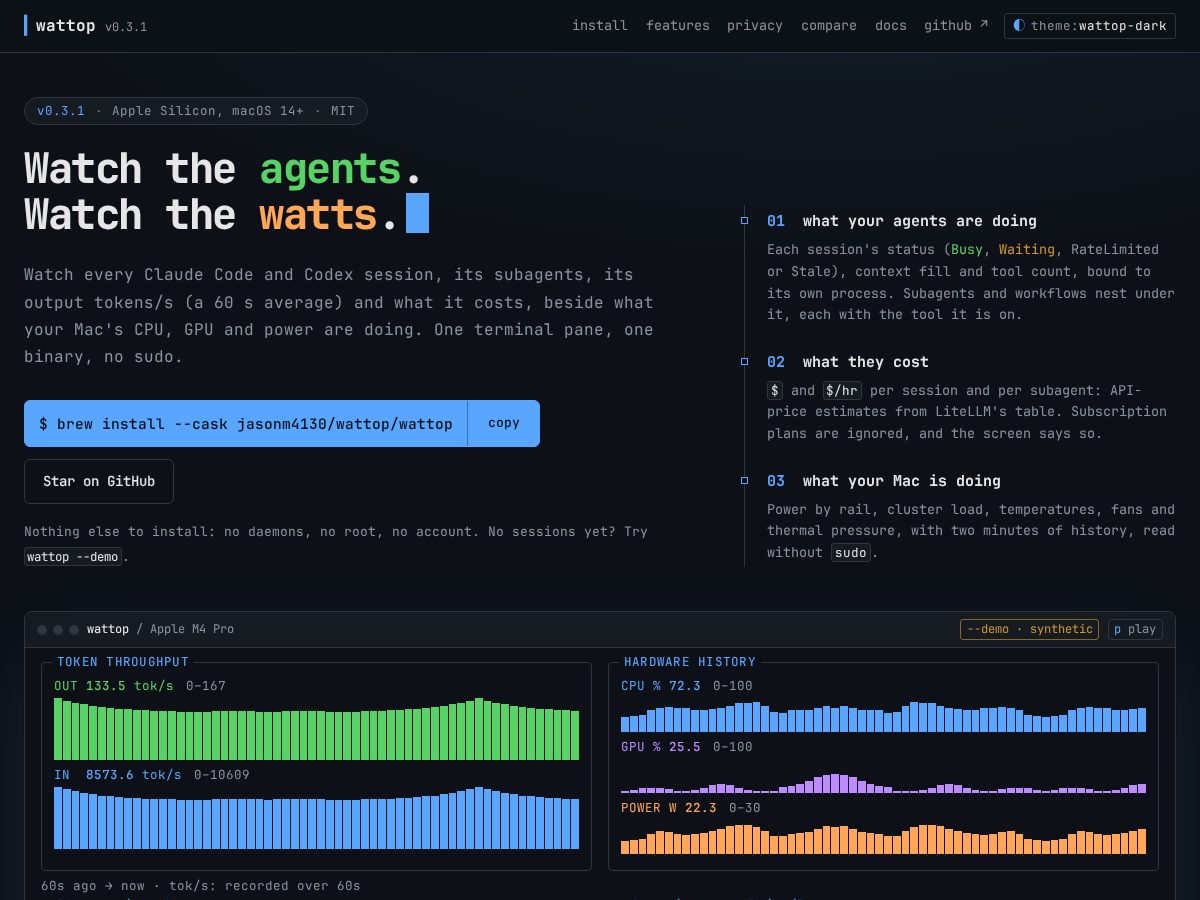The width and height of the screenshot is (1200, 900).
Task: Open the compare nav link
Action: point(829,26)
